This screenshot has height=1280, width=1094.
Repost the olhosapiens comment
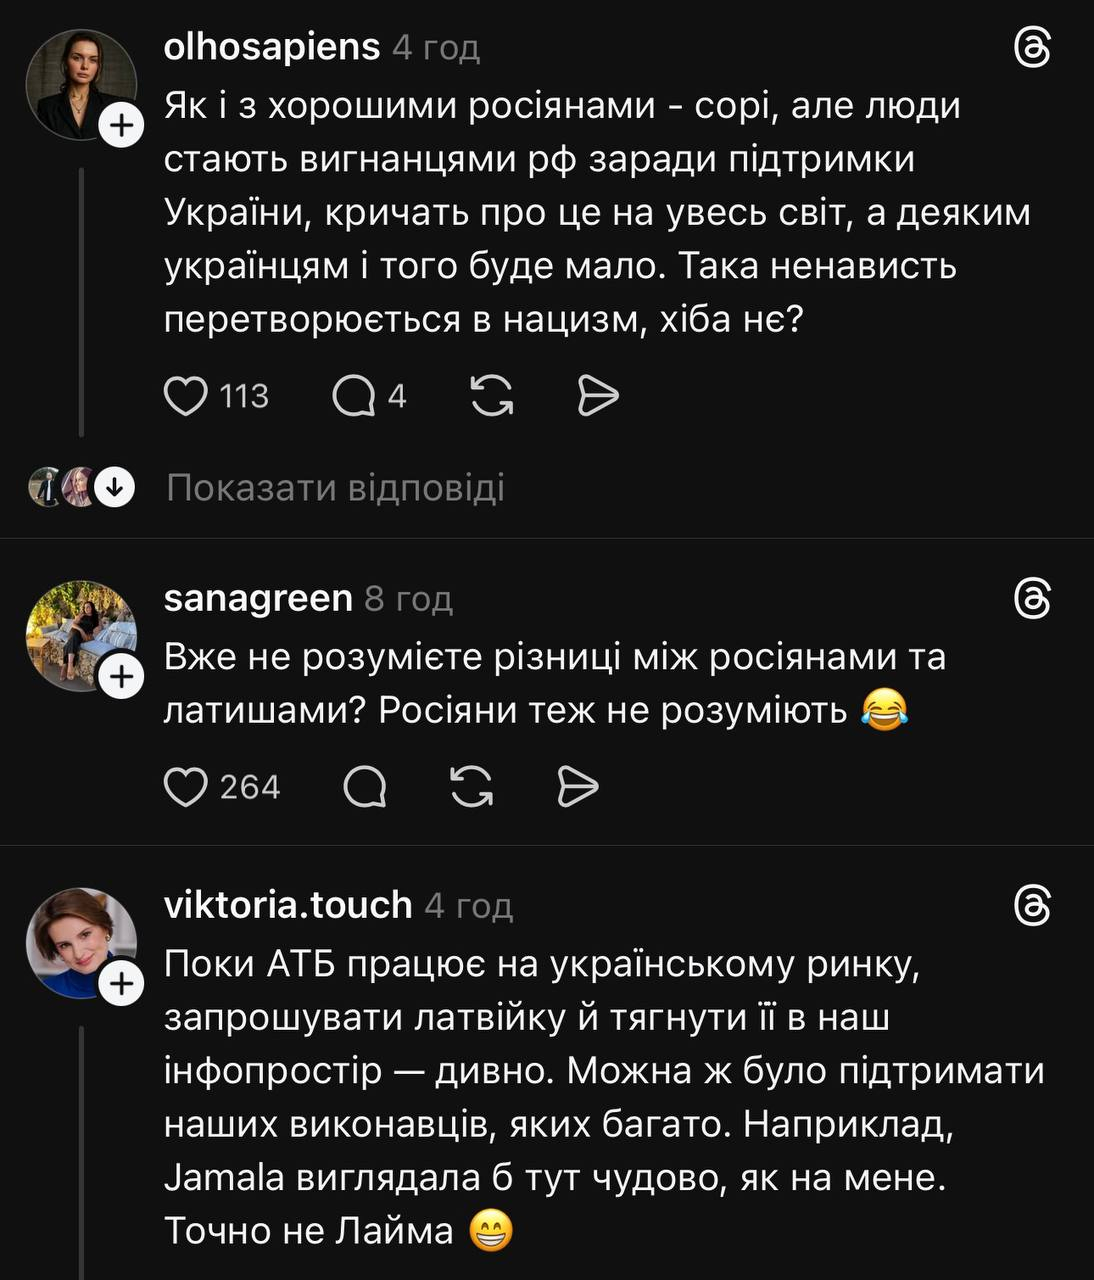click(492, 397)
